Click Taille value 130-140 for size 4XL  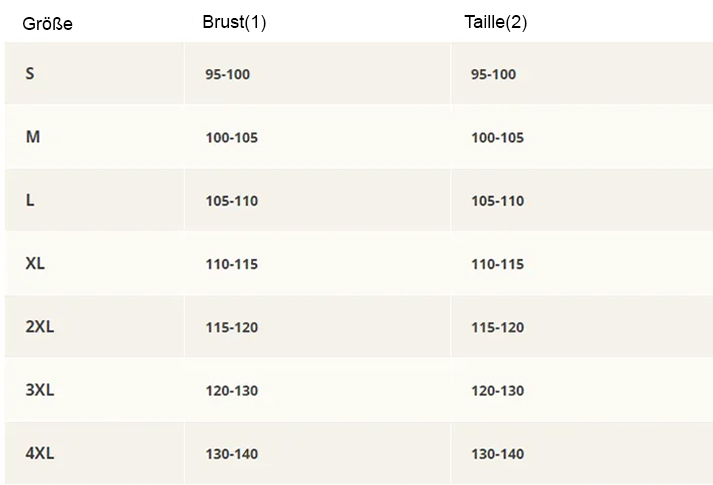[x=497, y=454]
